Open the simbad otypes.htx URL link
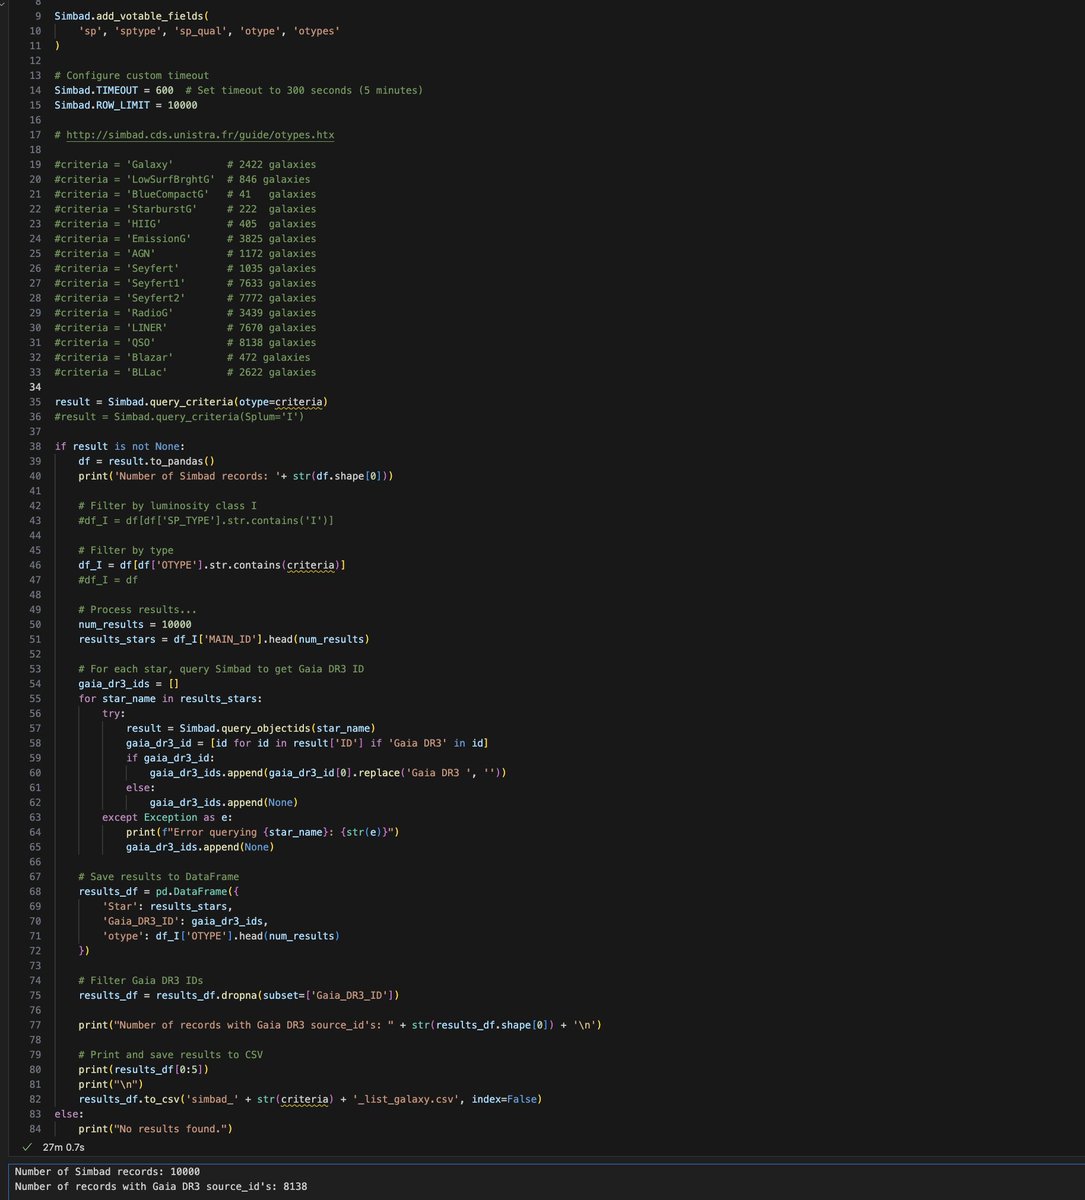 click(x=200, y=135)
